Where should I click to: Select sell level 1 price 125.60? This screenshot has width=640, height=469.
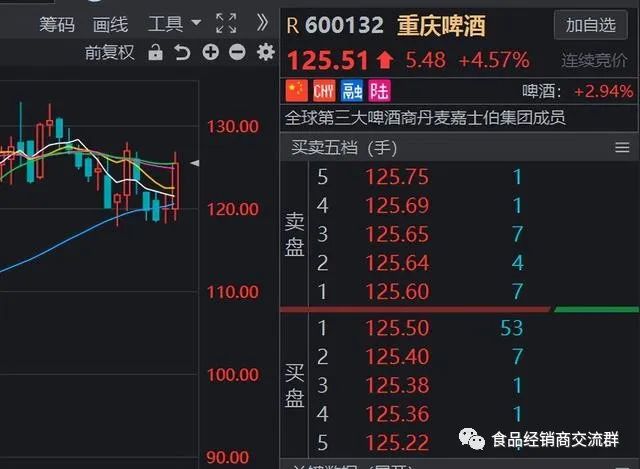pyautogui.click(x=397, y=291)
